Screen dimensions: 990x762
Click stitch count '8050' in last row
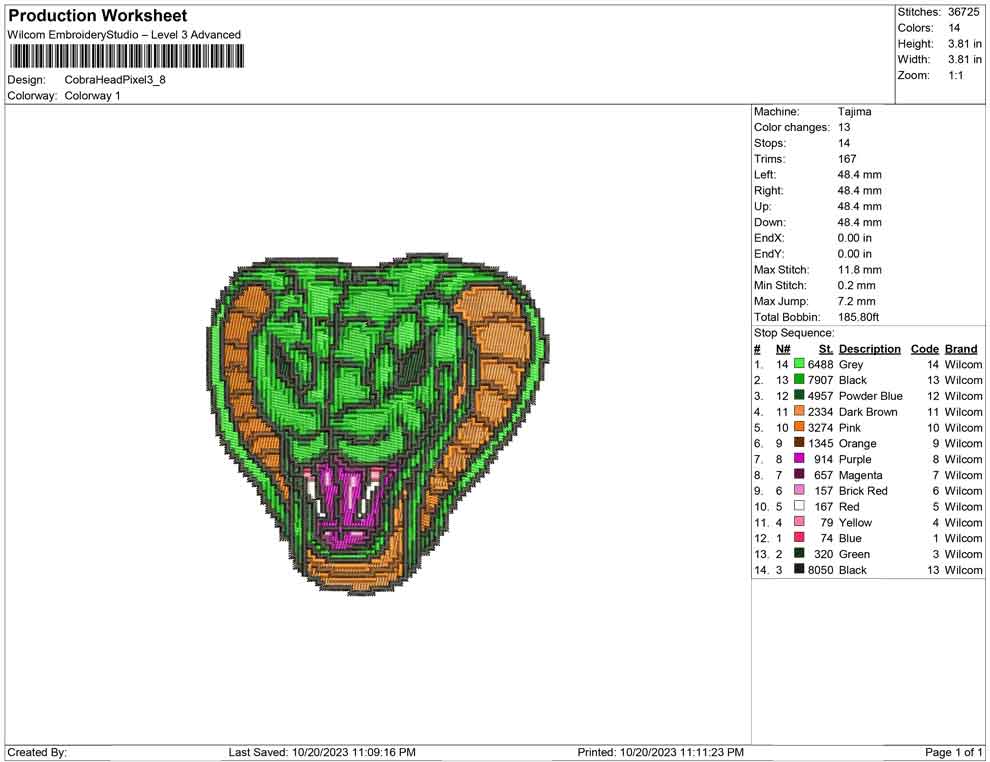(x=820, y=569)
